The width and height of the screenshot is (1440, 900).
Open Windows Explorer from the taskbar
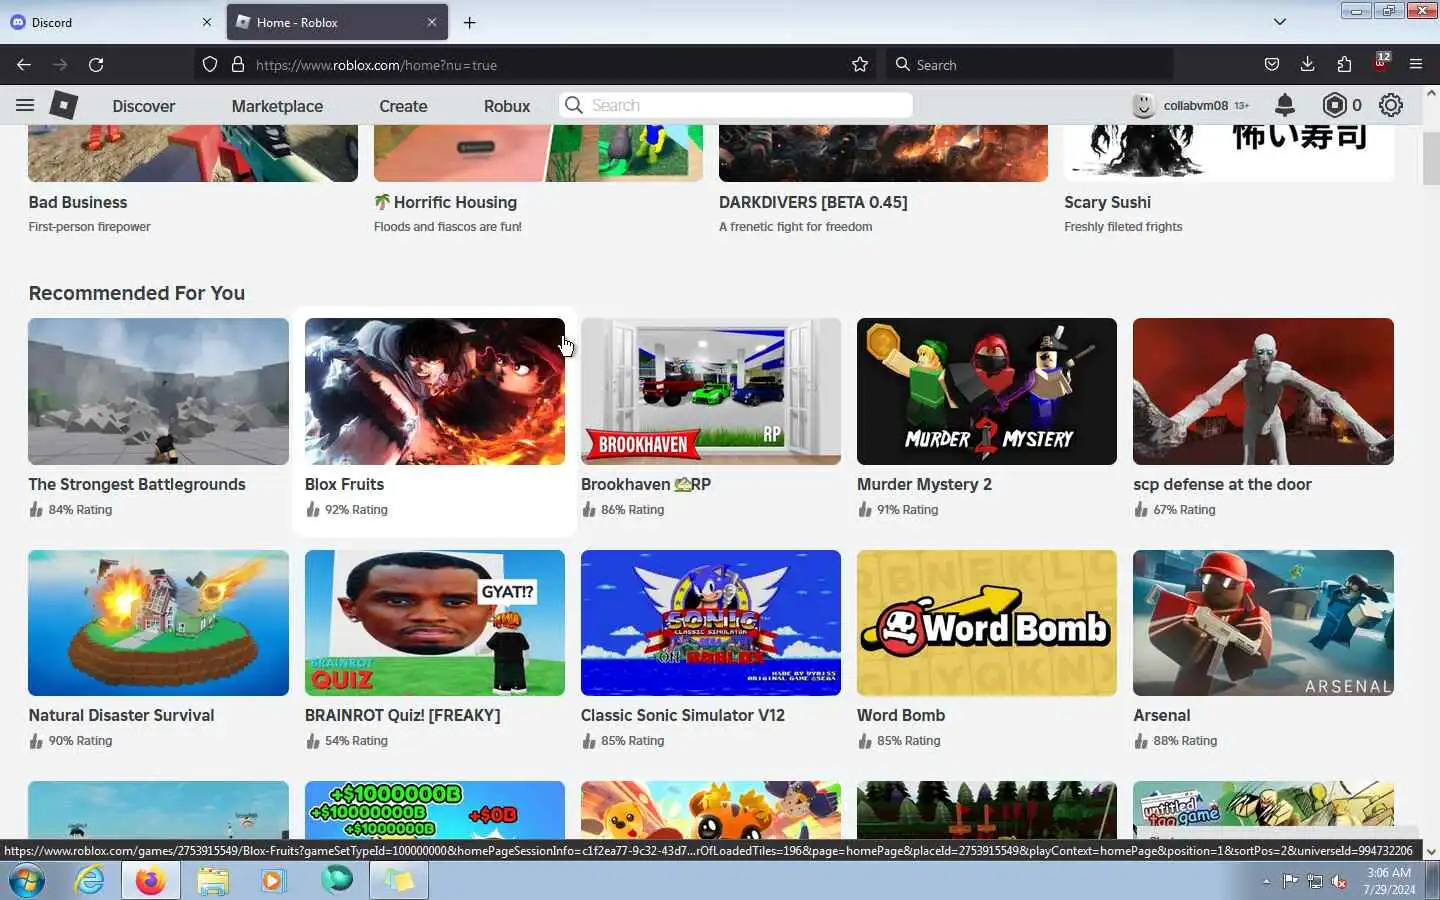[x=212, y=881]
